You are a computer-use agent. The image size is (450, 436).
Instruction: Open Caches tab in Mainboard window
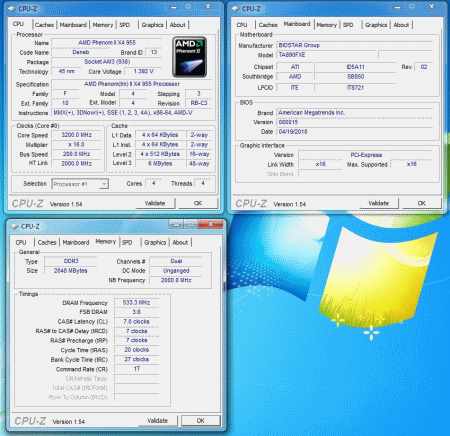tap(268, 25)
